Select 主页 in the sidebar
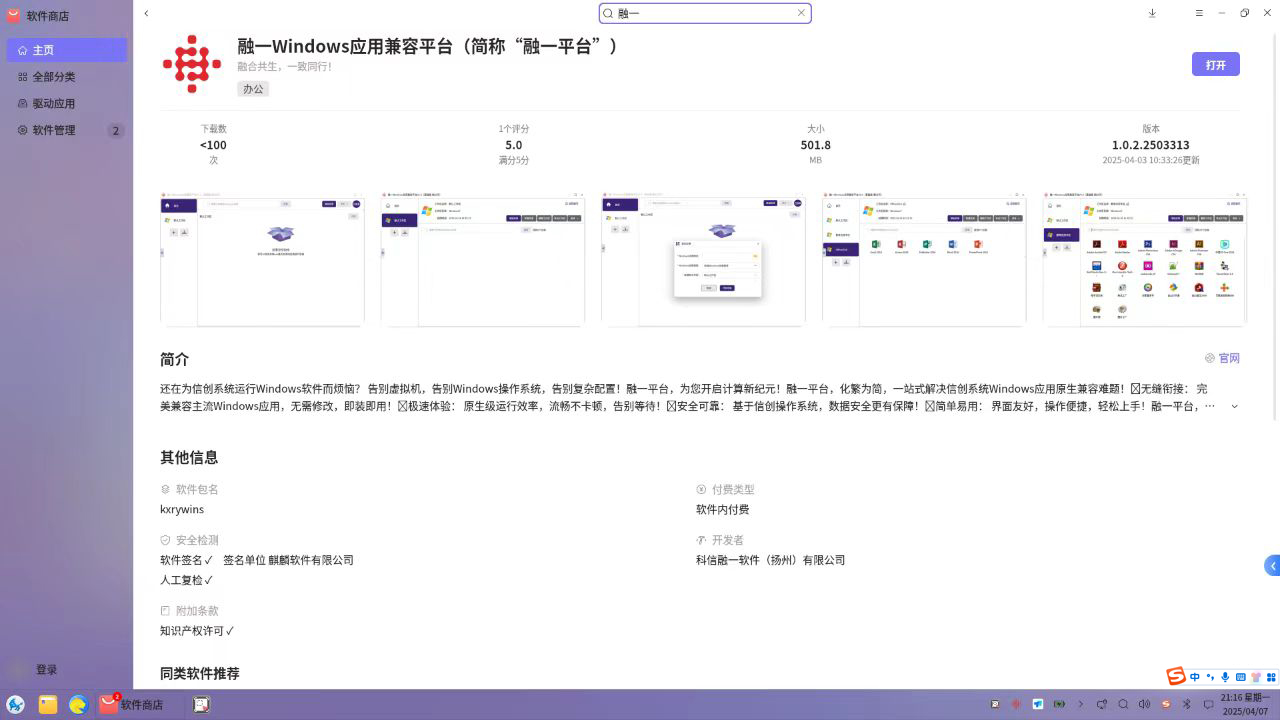The height and width of the screenshot is (720, 1280). click(67, 50)
